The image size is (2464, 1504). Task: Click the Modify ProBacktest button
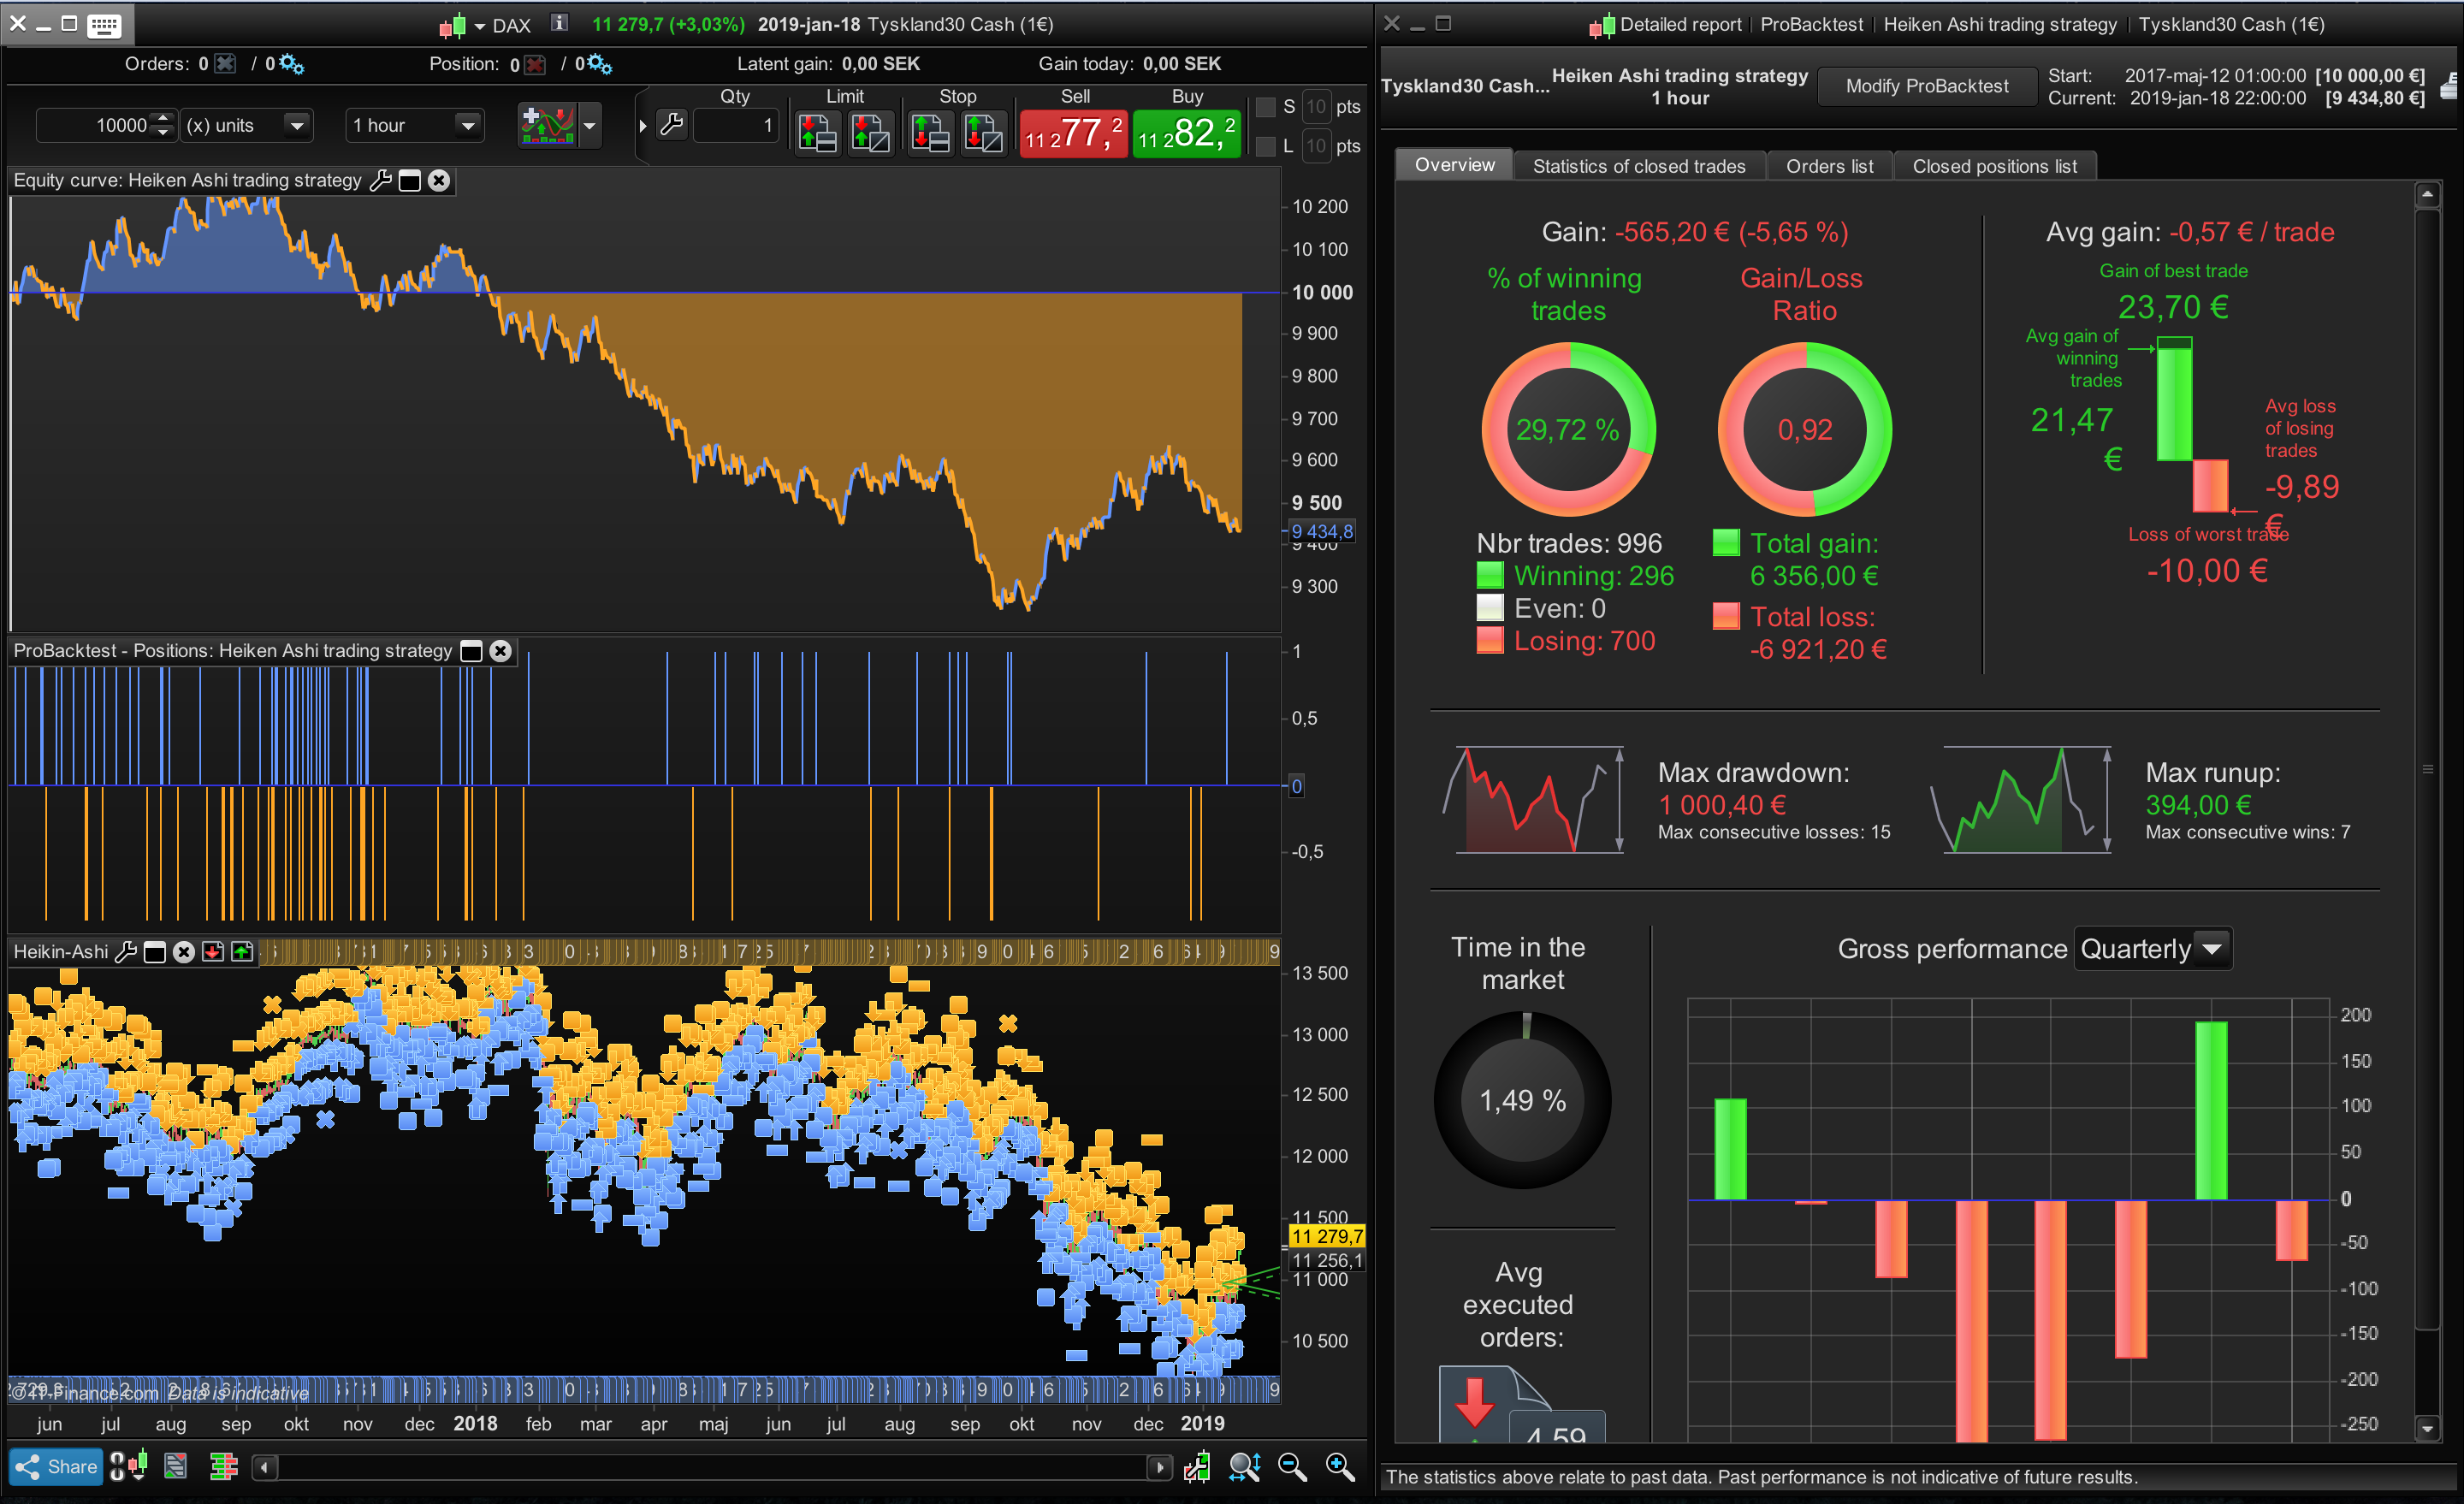pos(1926,86)
